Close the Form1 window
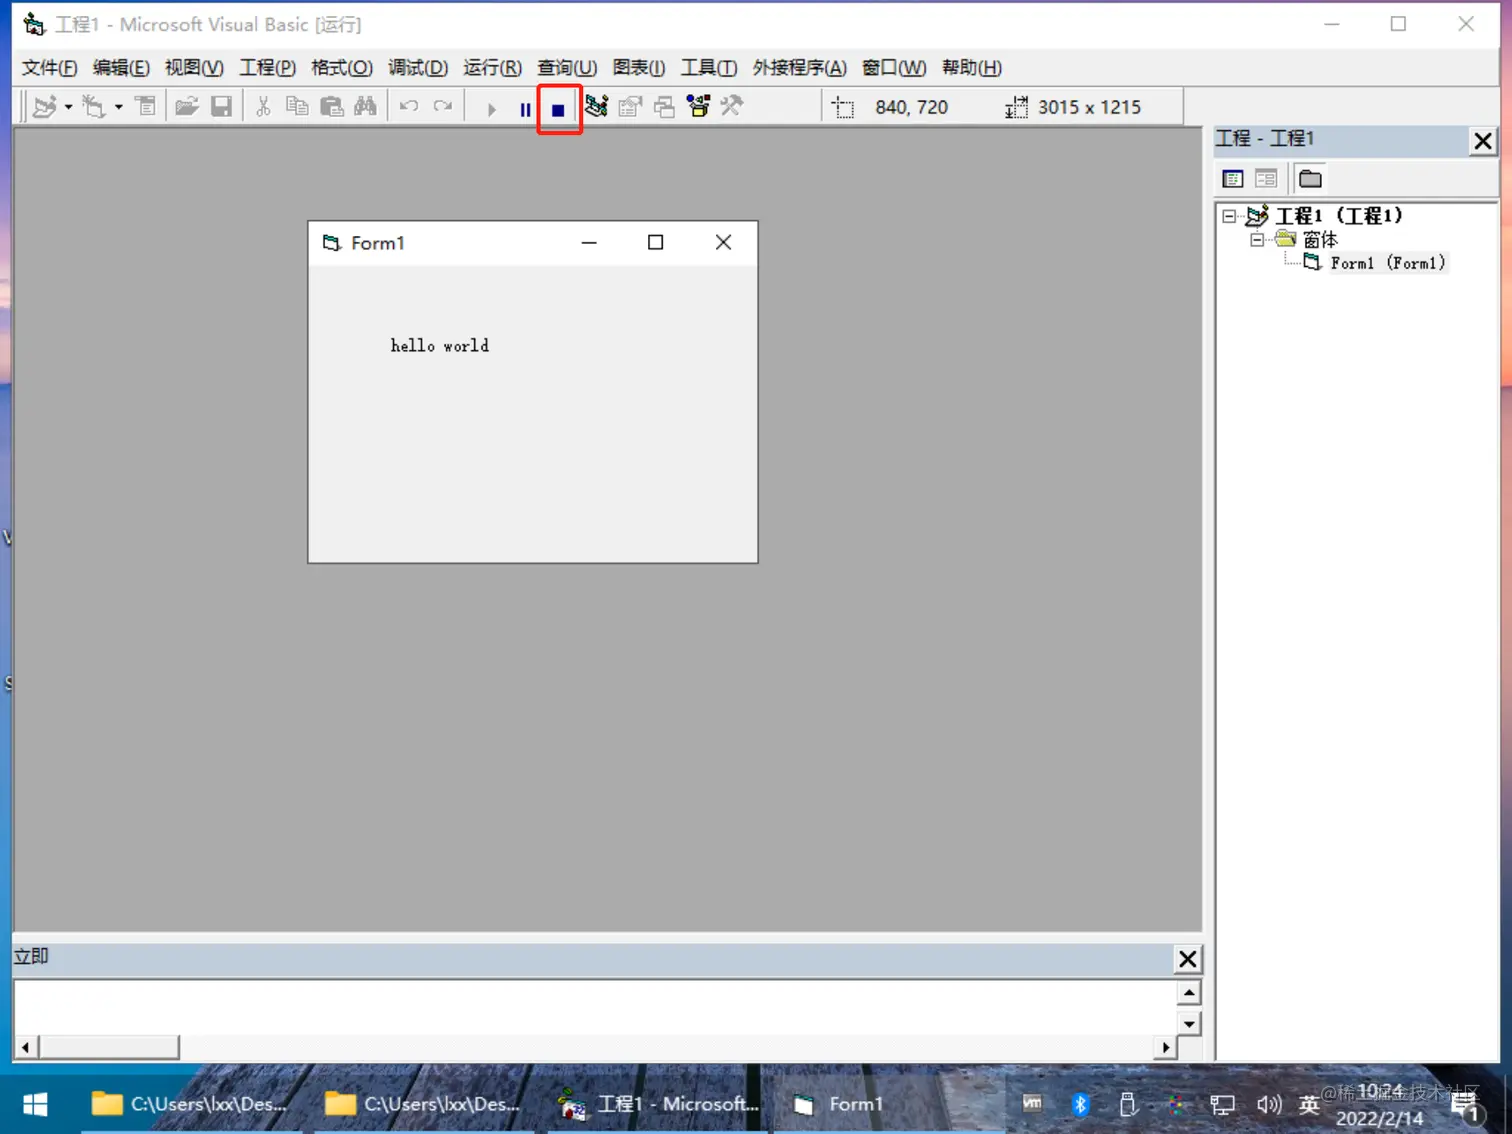This screenshot has height=1134, width=1512. click(723, 243)
